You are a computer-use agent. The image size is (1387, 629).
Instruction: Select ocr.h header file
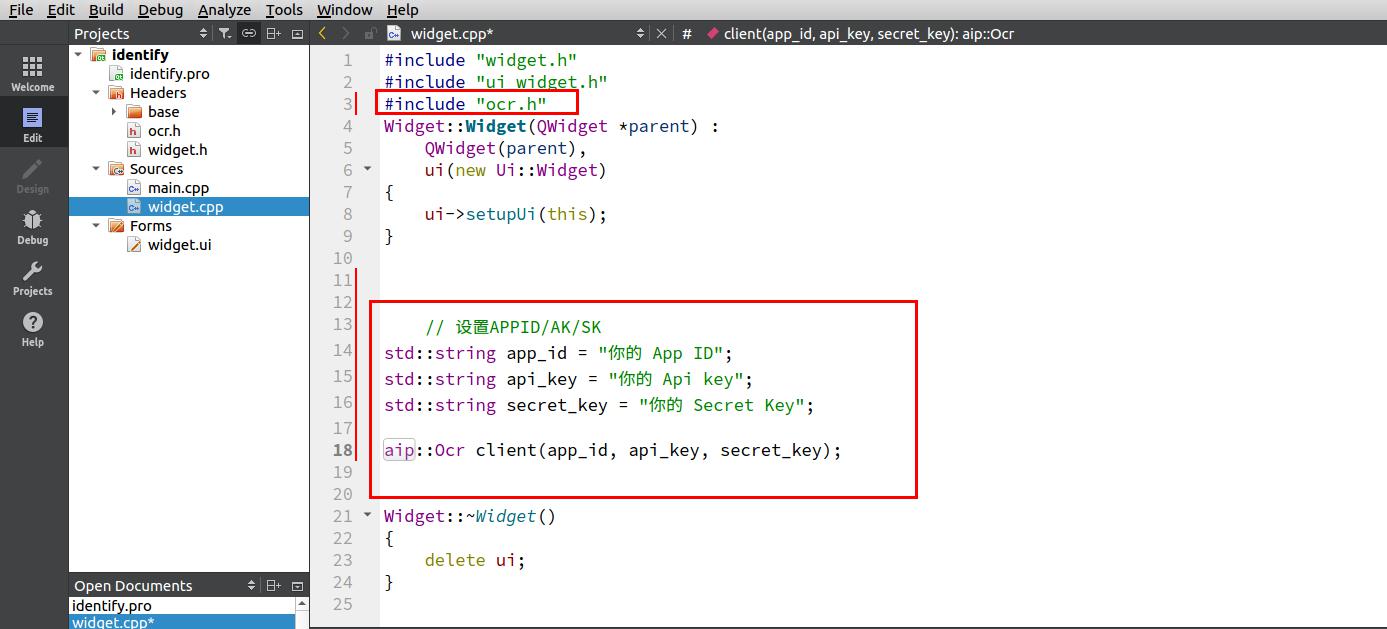coord(164,131)
